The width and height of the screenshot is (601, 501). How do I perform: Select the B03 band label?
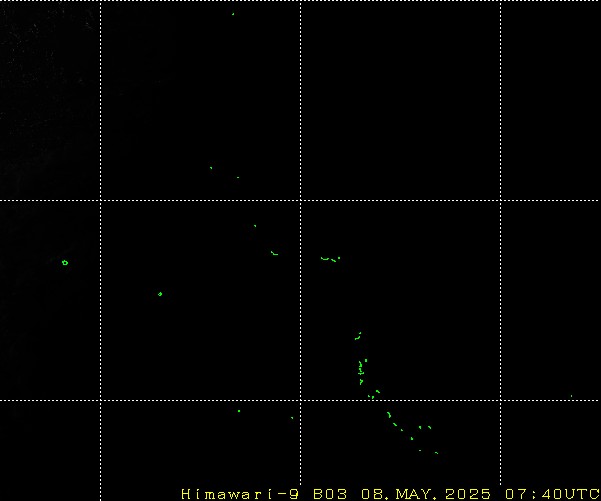330,494
